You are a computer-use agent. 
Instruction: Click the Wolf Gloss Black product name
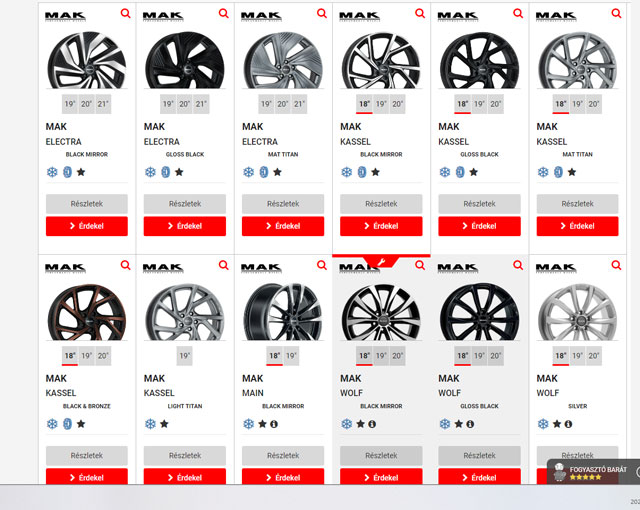coord(449,393)
